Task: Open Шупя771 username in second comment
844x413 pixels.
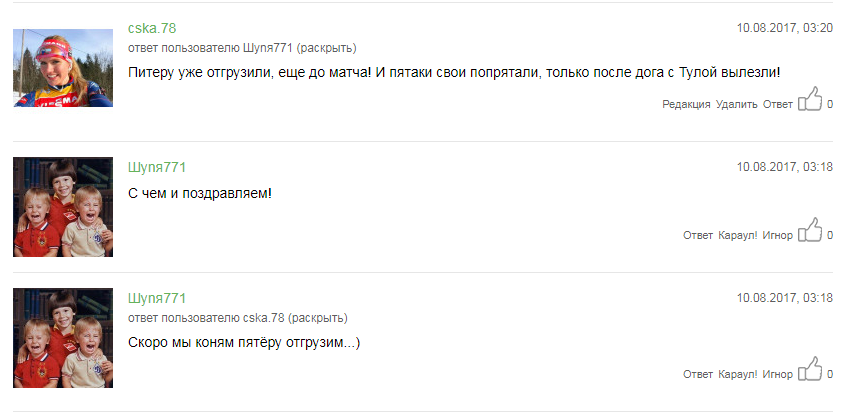Action: pos(157,167)
